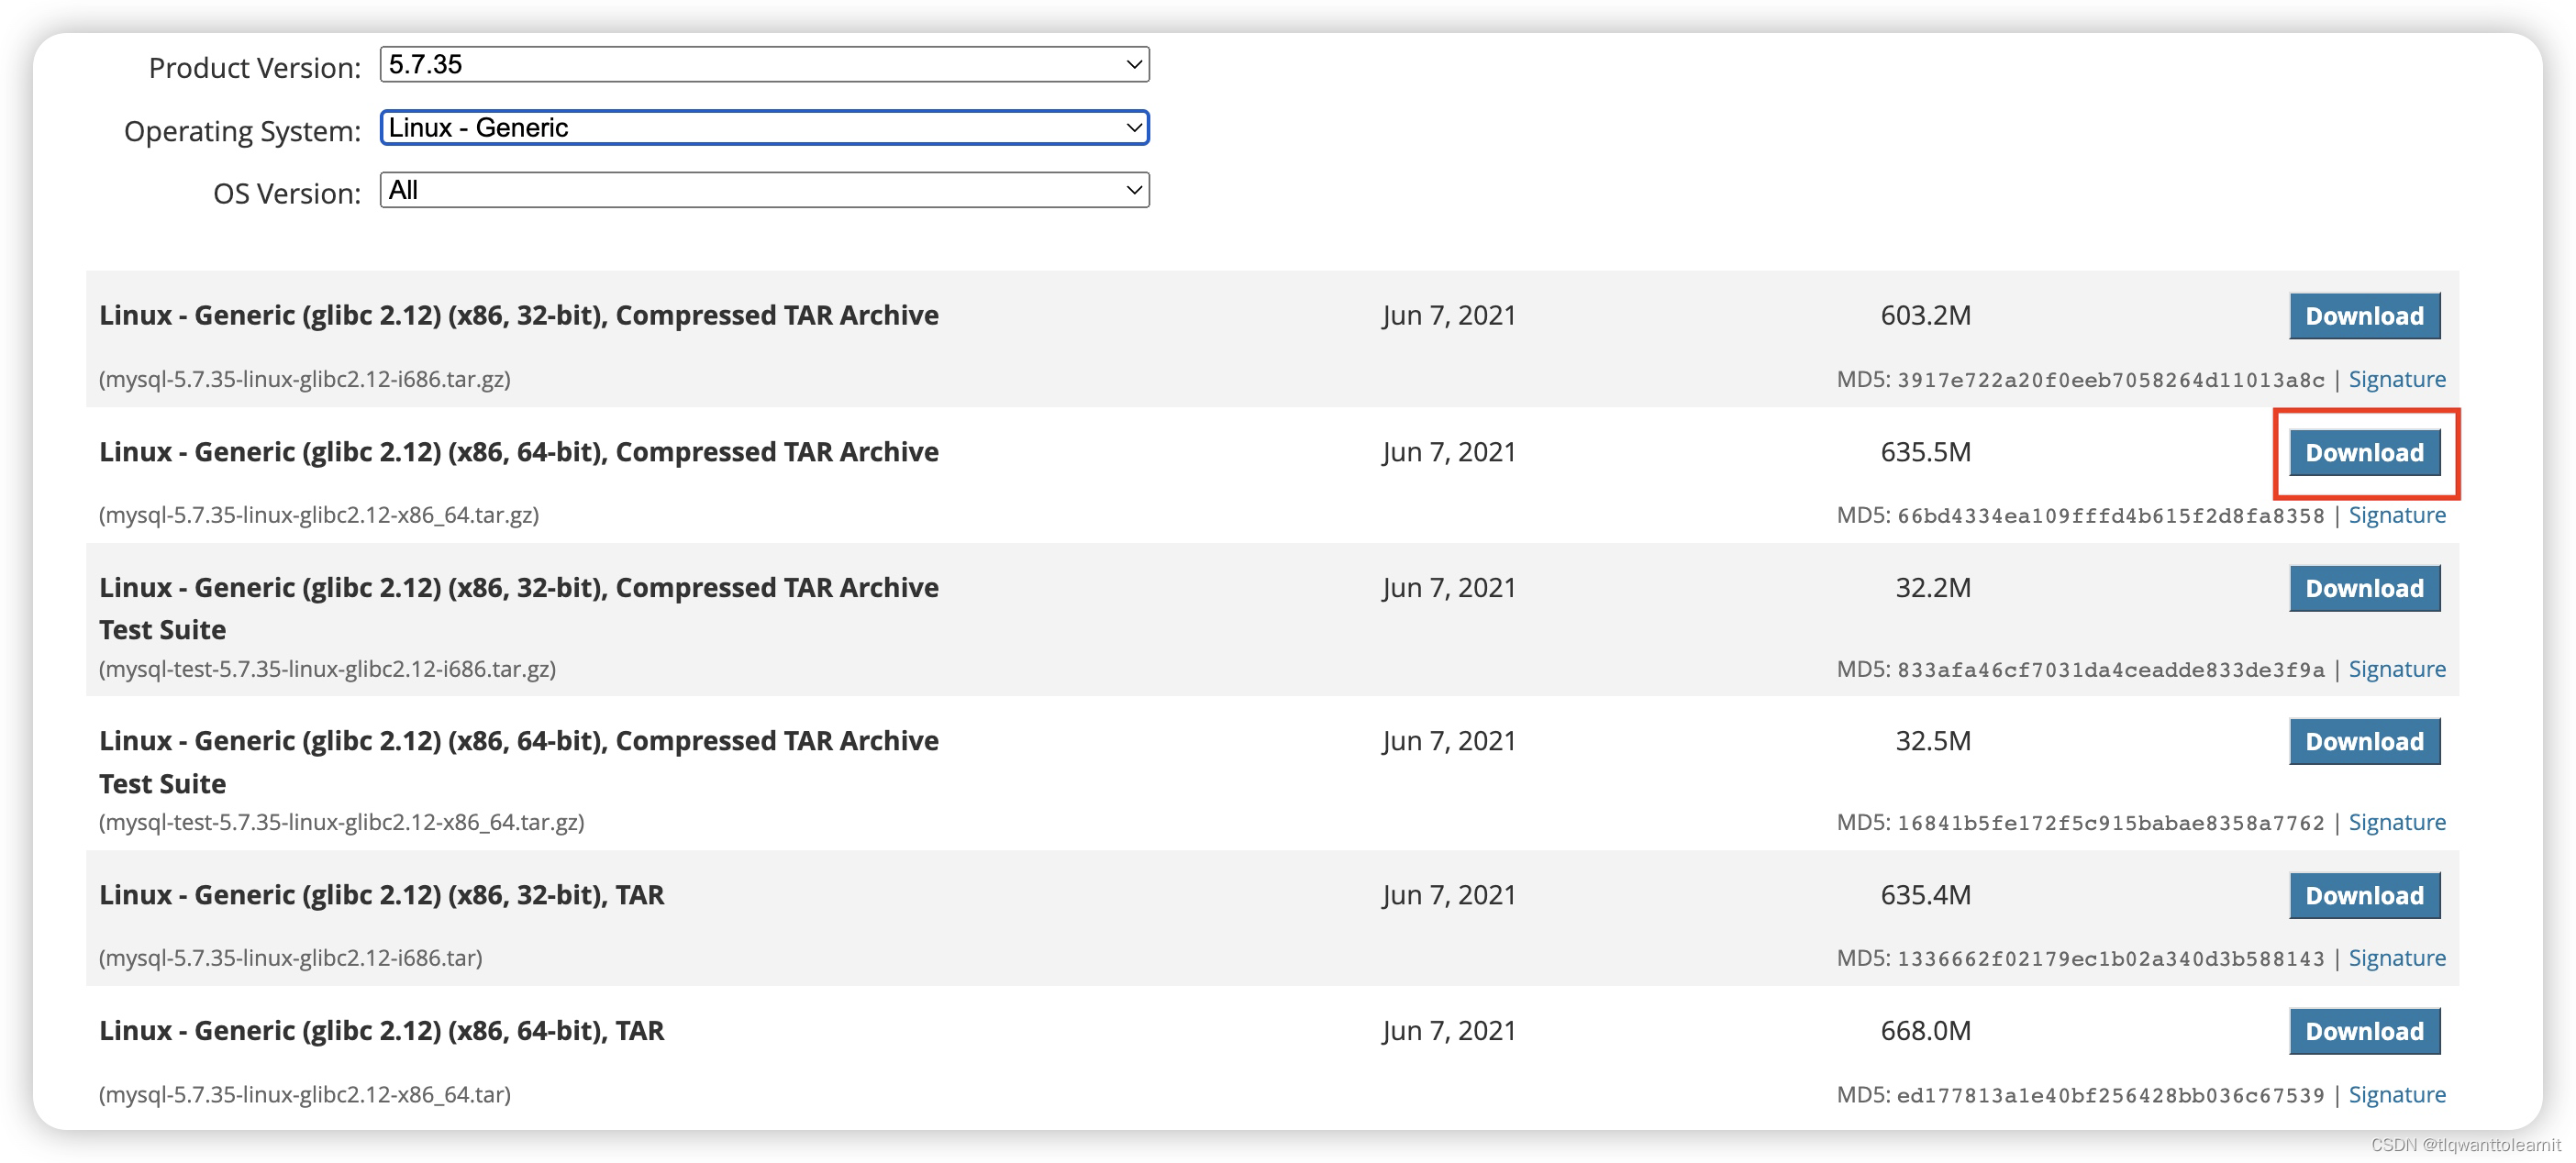Select filename mysql-5.7.35-linux-glibc2.12-x86_64.tar.gz text
This screenshot has width=2576, height=1163.
pyautogui.click(x=319, y=516)
